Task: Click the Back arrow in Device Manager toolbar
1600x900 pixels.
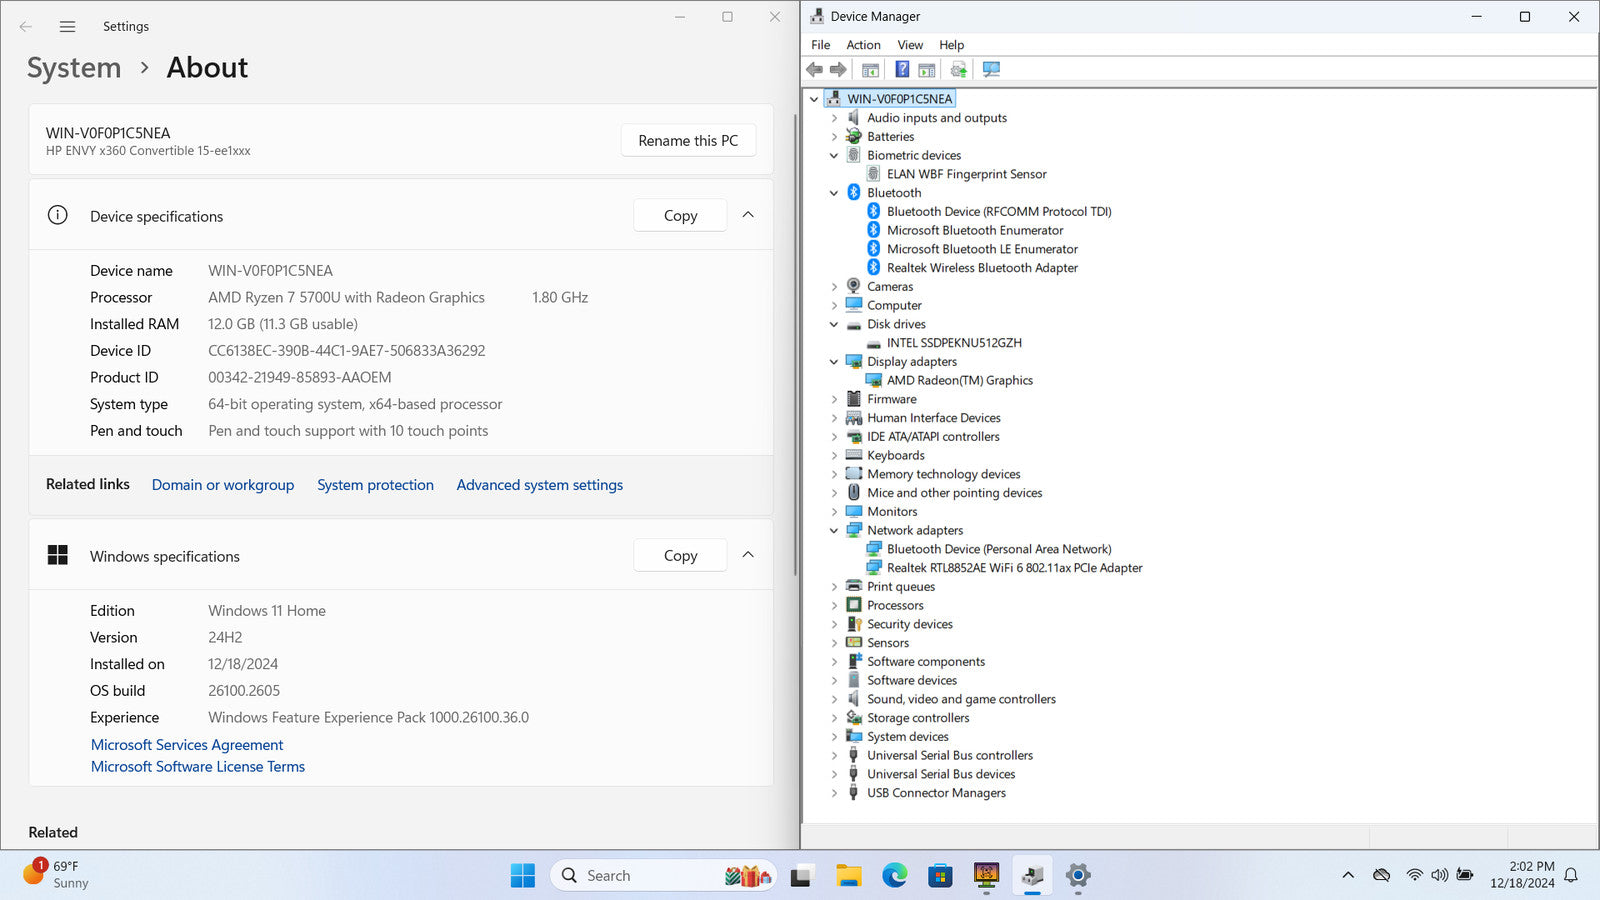Action: pos(814,69)
